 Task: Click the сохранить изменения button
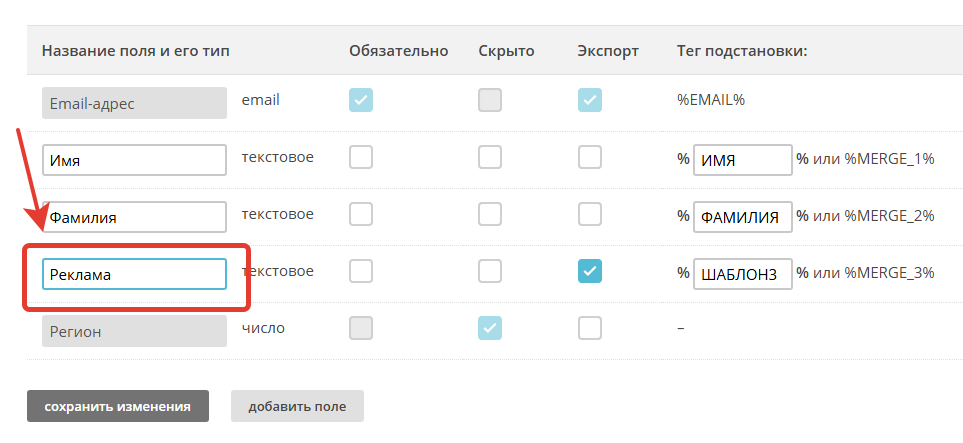tap(118, 406)
